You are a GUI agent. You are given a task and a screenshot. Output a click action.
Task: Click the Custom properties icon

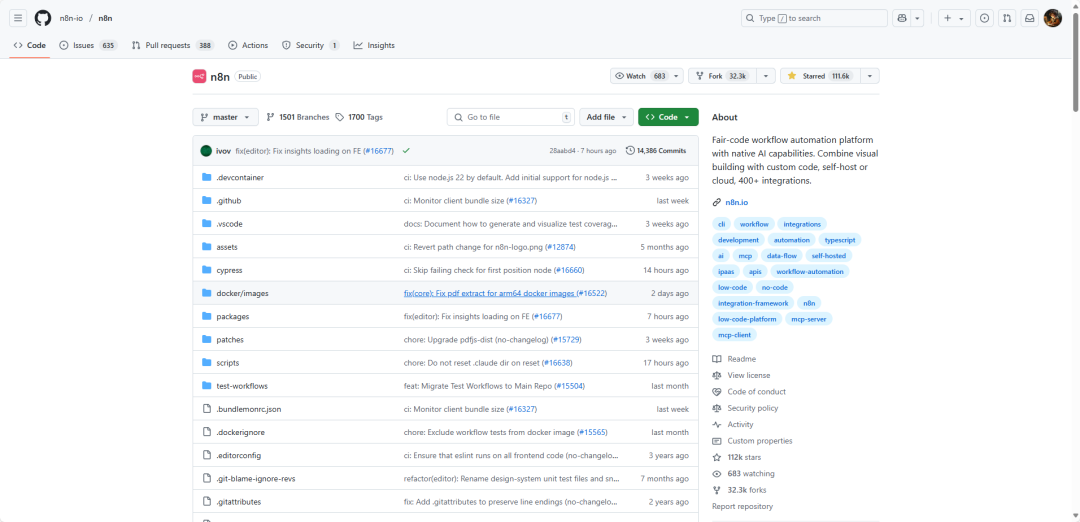[x=717, y=441]
